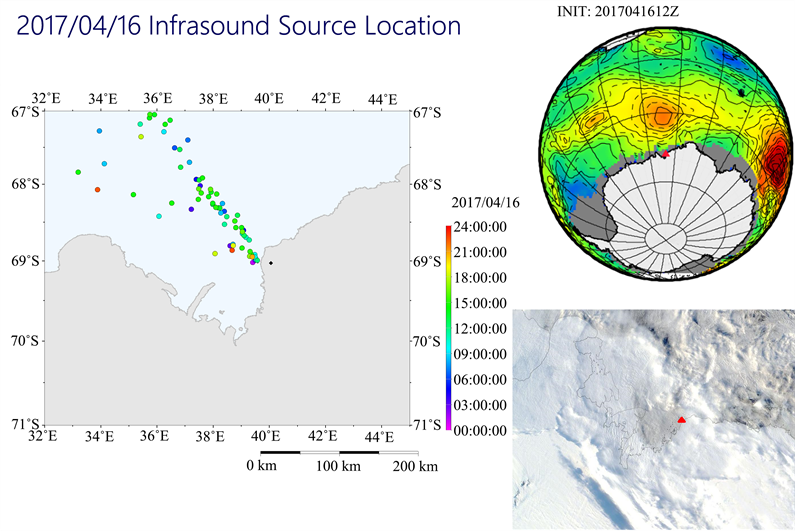The width and height of the screenshot is (795, 531).
Task: Click the '2017/04/16 Infrasound Source Location' title
Action: click(x=240, y=27)
